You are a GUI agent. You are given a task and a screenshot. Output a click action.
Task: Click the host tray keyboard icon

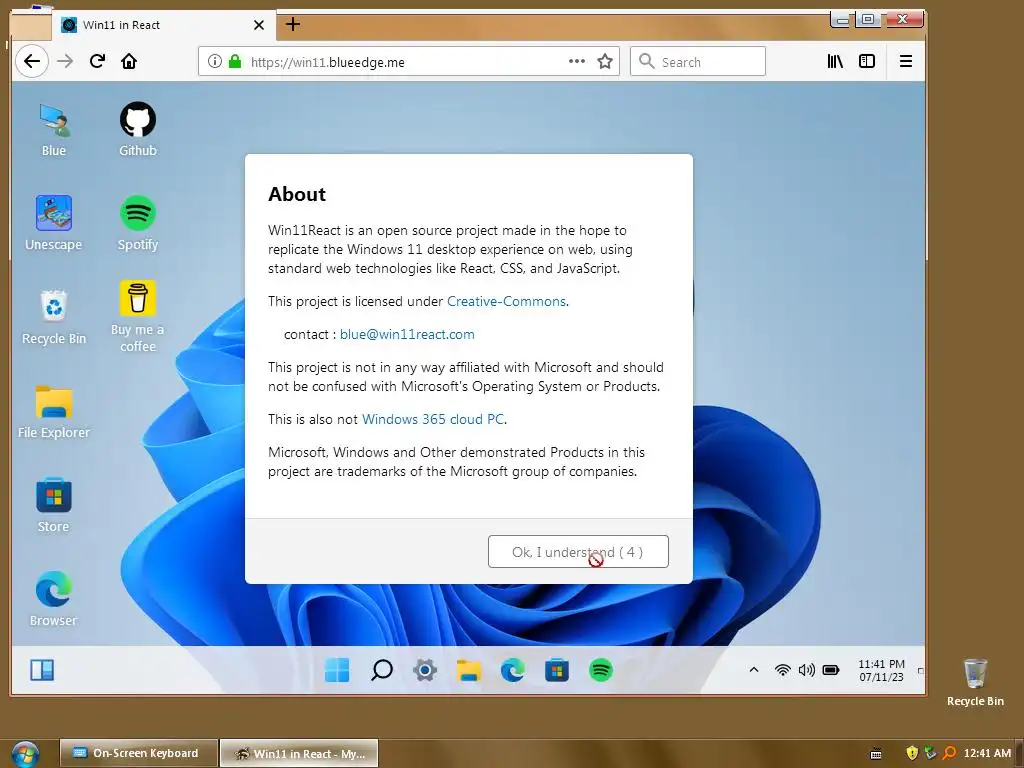click(x=876, y=754)
